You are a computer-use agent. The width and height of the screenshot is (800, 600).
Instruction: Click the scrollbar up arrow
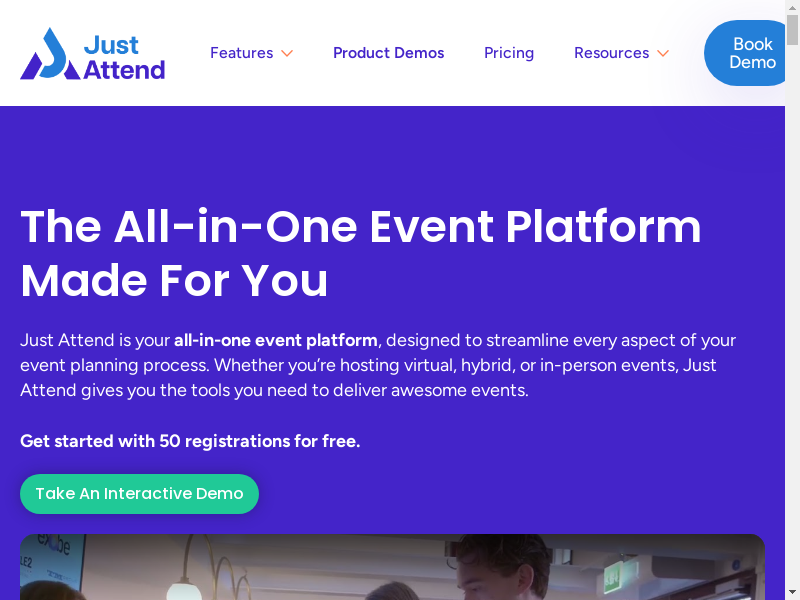pos(792,6)
